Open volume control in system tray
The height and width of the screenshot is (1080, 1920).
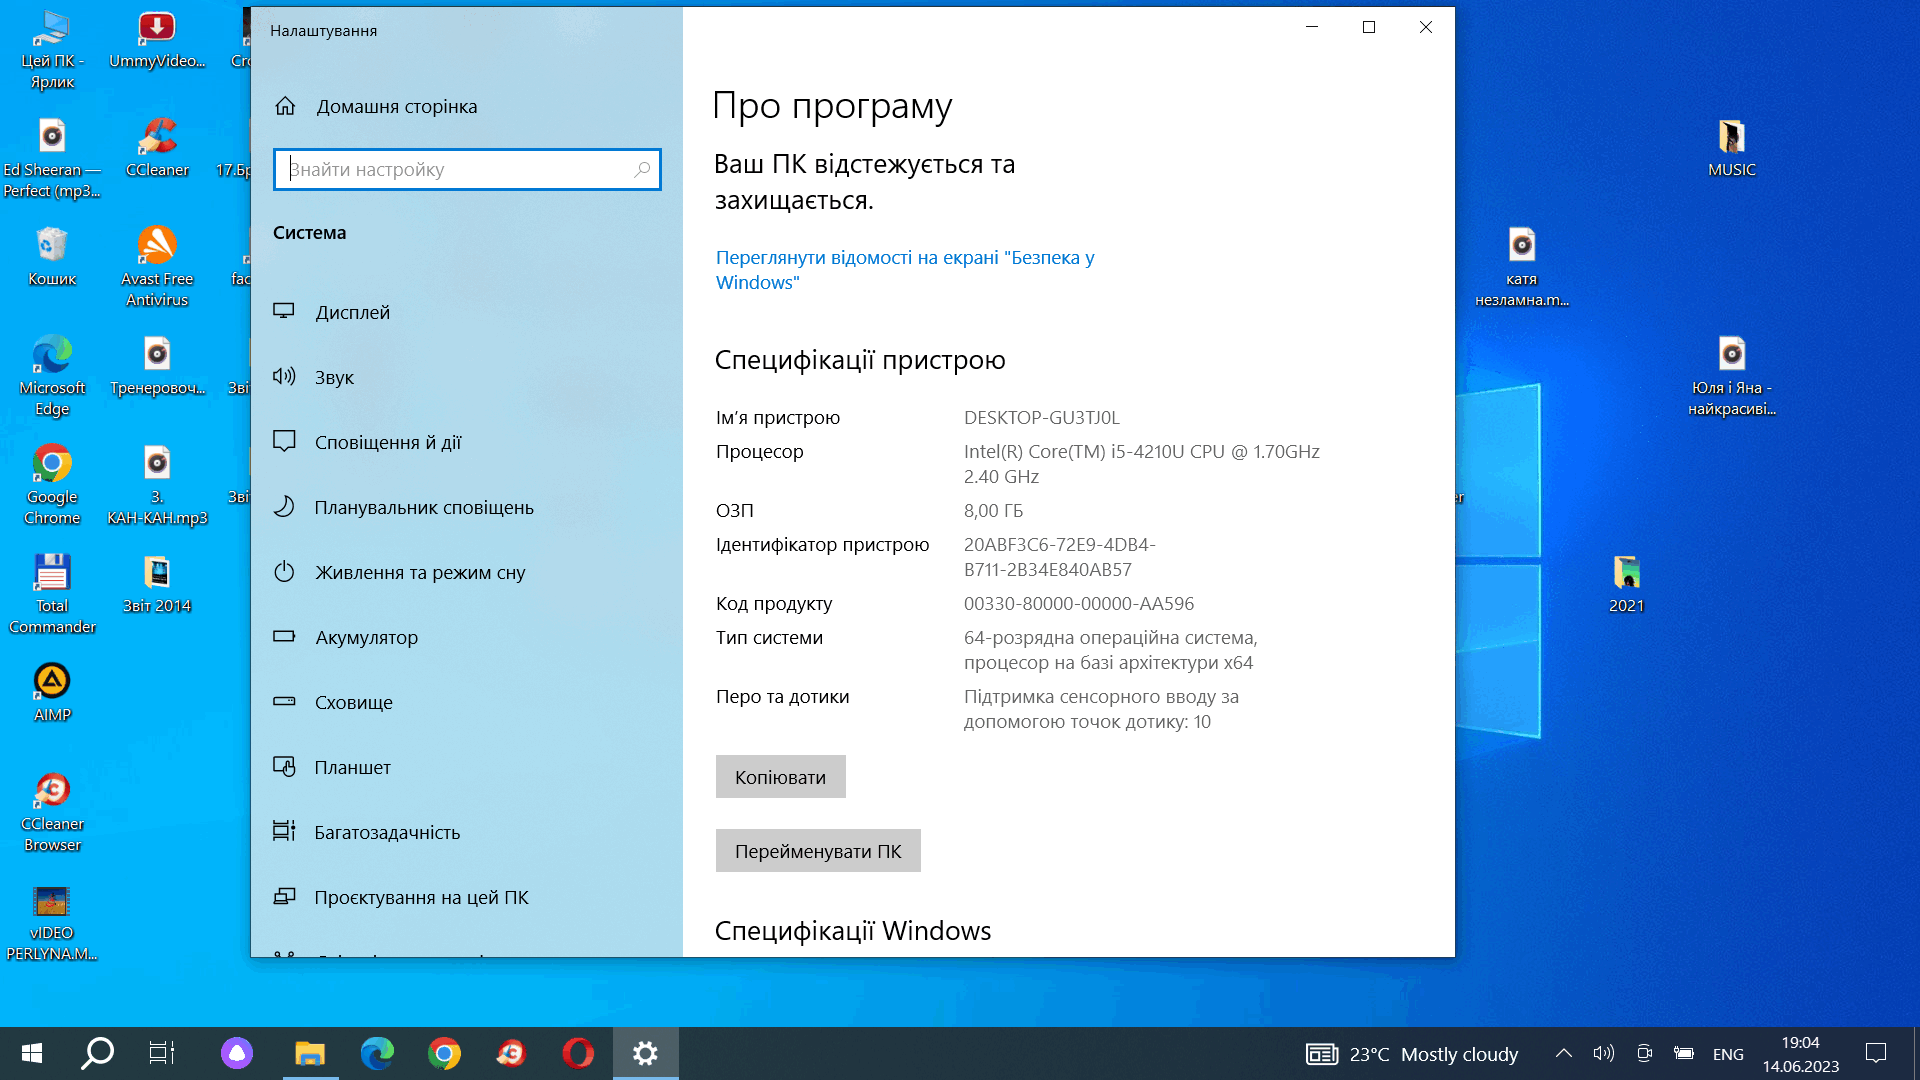coord(1604,1053)
